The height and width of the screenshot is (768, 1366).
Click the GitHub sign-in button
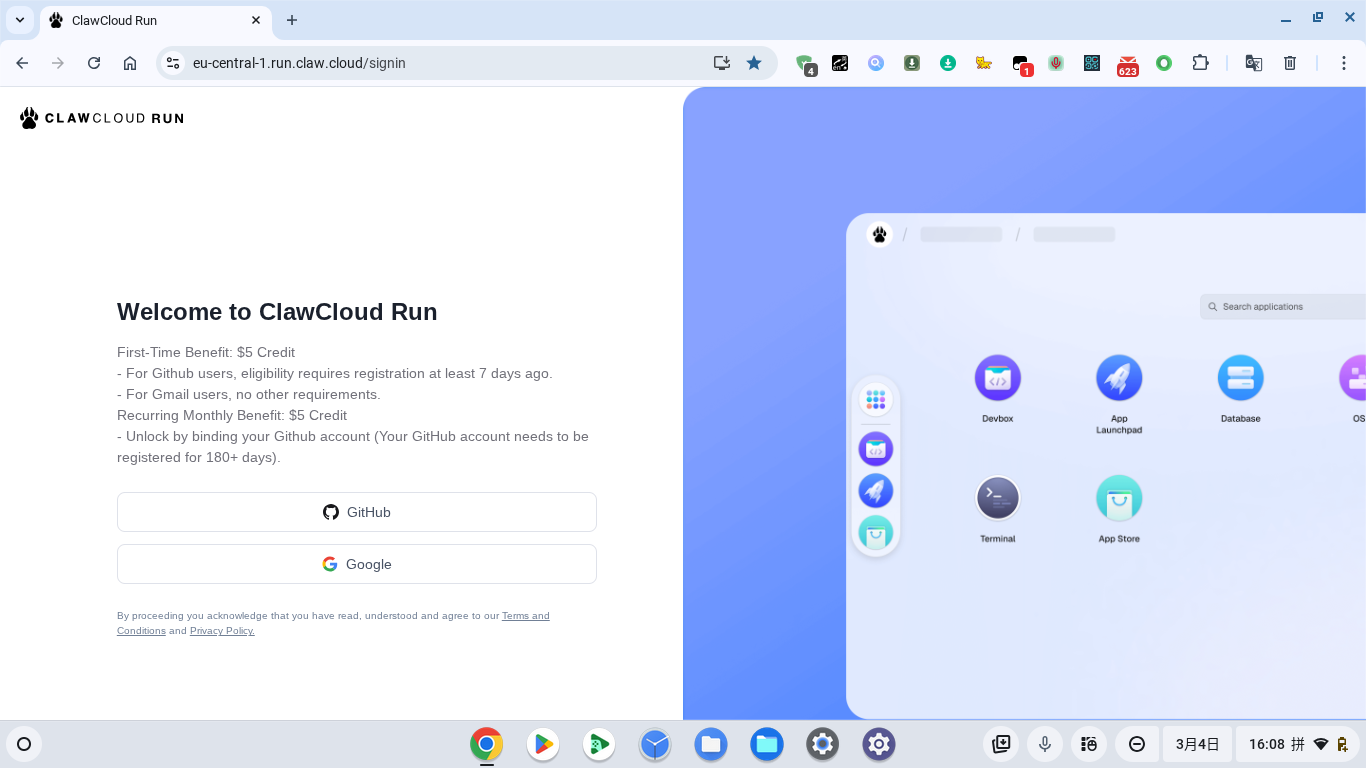pyautogui.click(x=357, y=512)
